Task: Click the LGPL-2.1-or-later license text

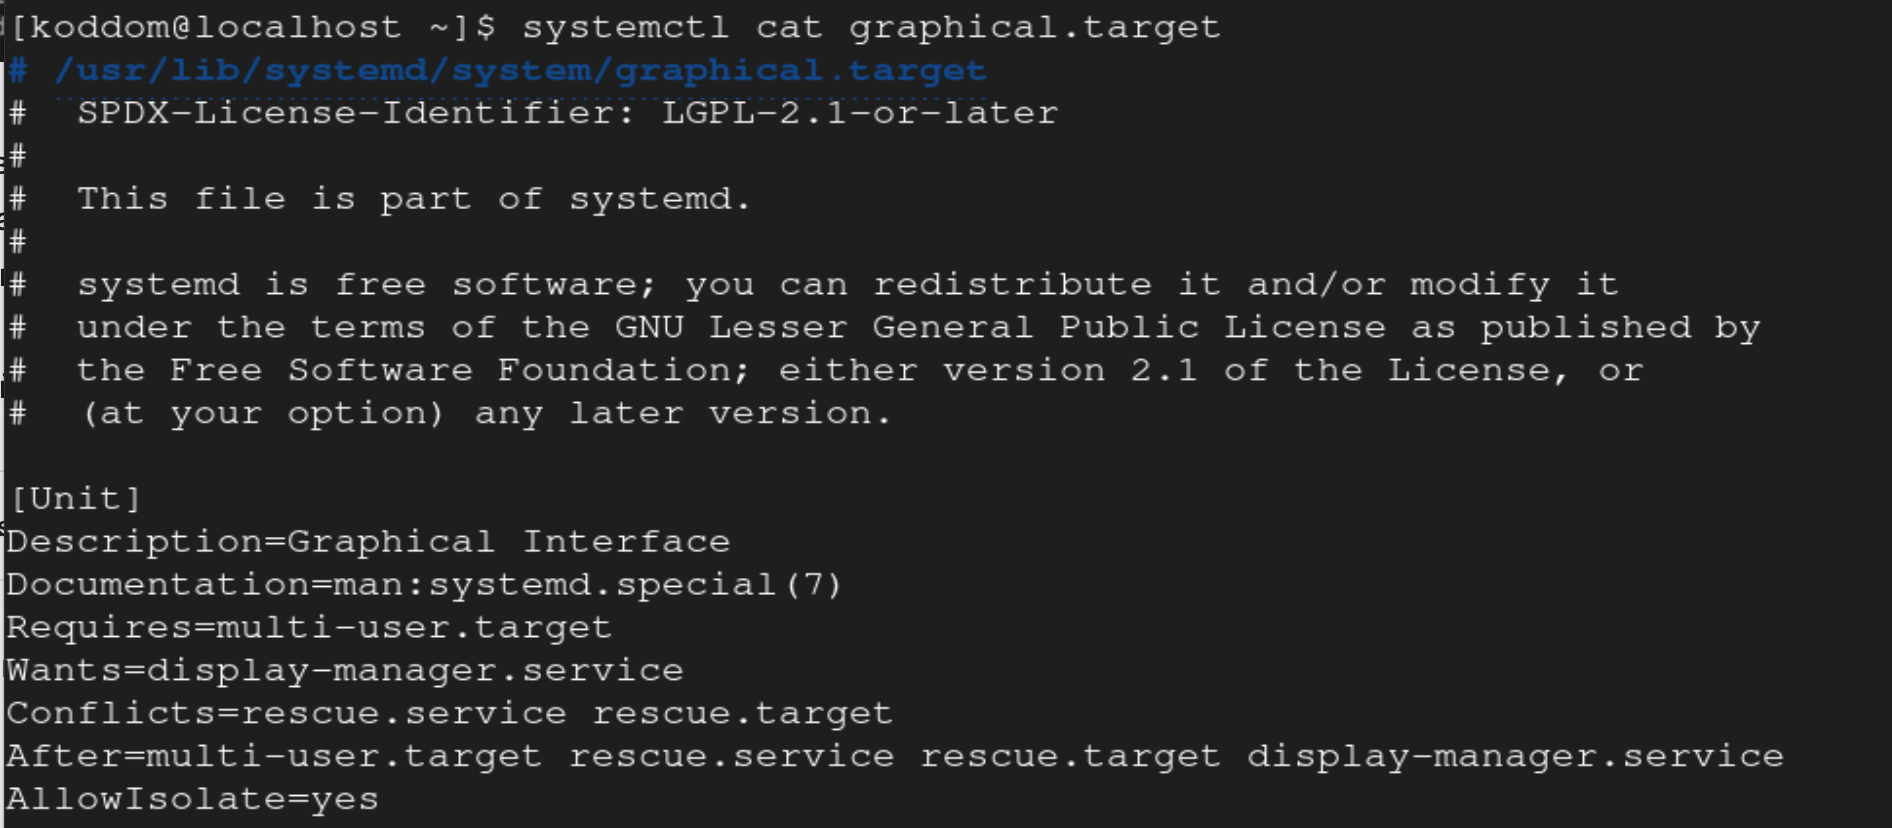Action: (859, 114)
